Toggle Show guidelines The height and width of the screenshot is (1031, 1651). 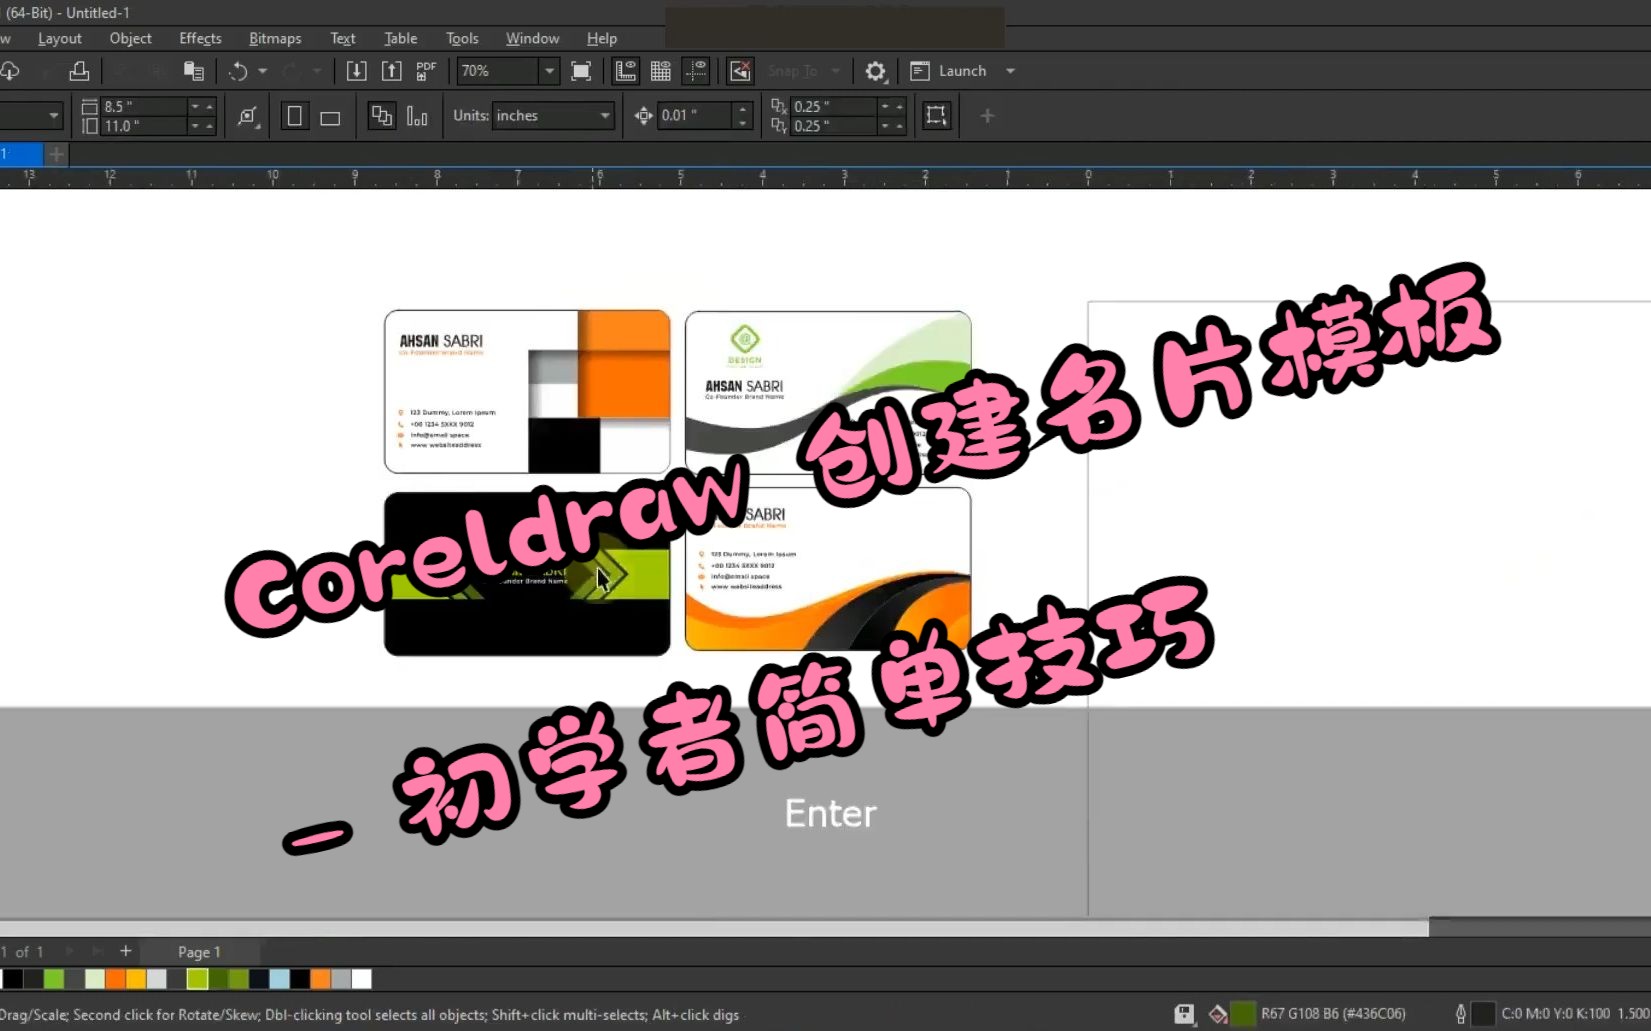(696, 71)
